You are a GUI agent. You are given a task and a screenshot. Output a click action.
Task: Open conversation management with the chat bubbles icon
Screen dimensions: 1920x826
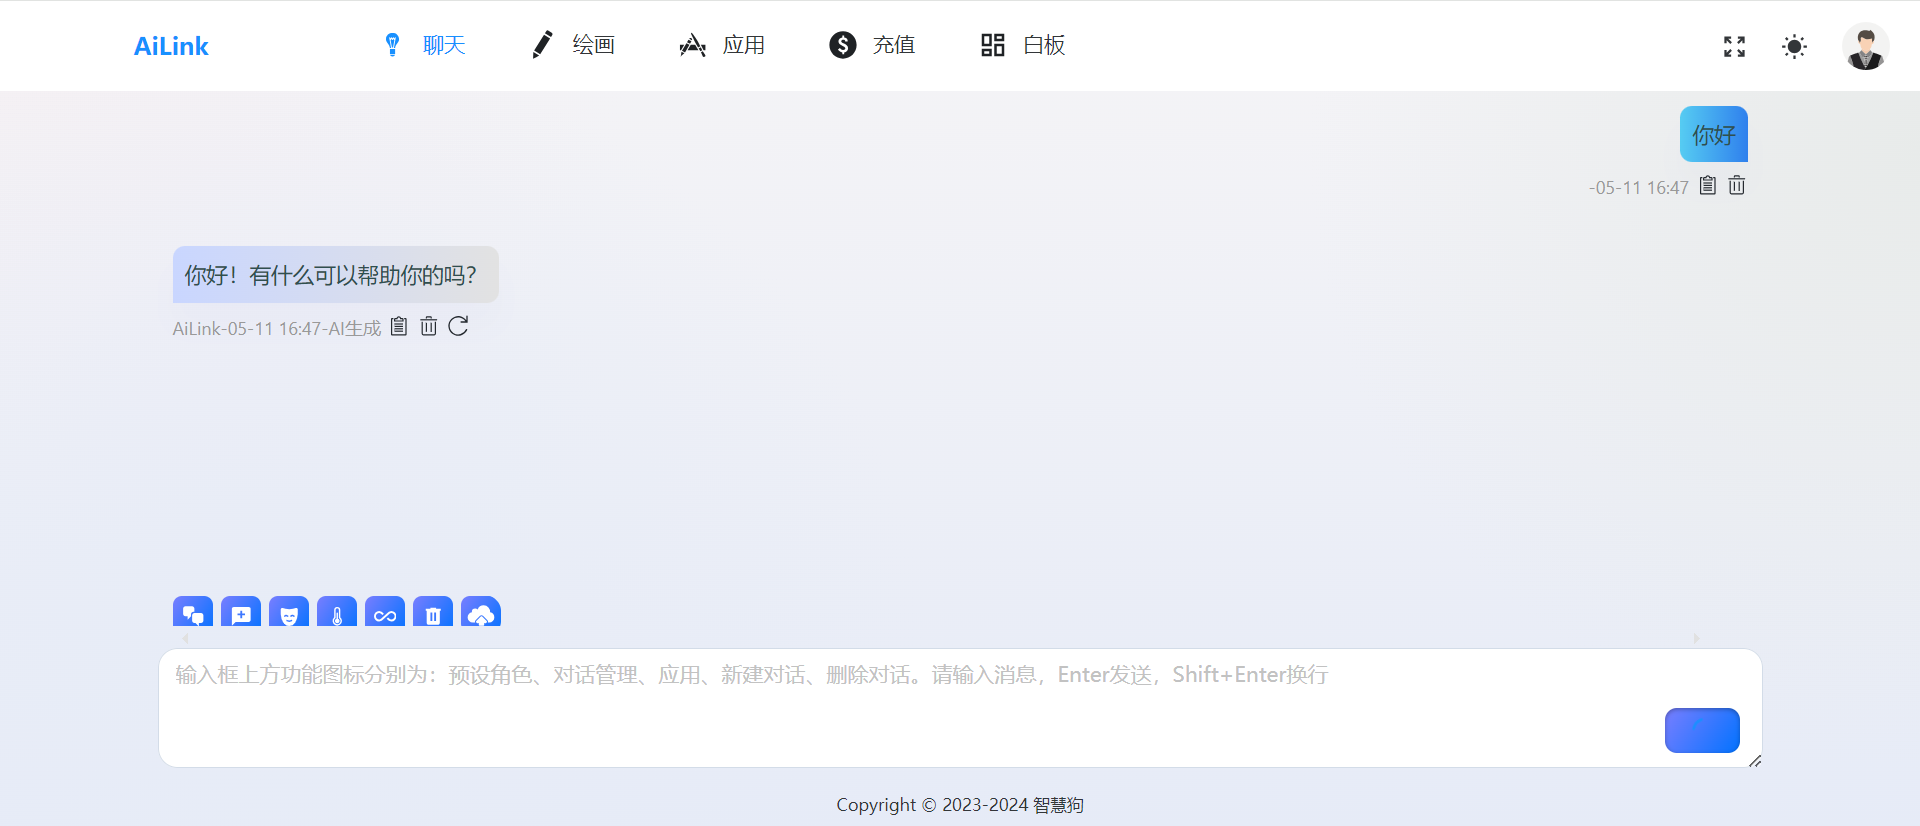coord(193,613)
